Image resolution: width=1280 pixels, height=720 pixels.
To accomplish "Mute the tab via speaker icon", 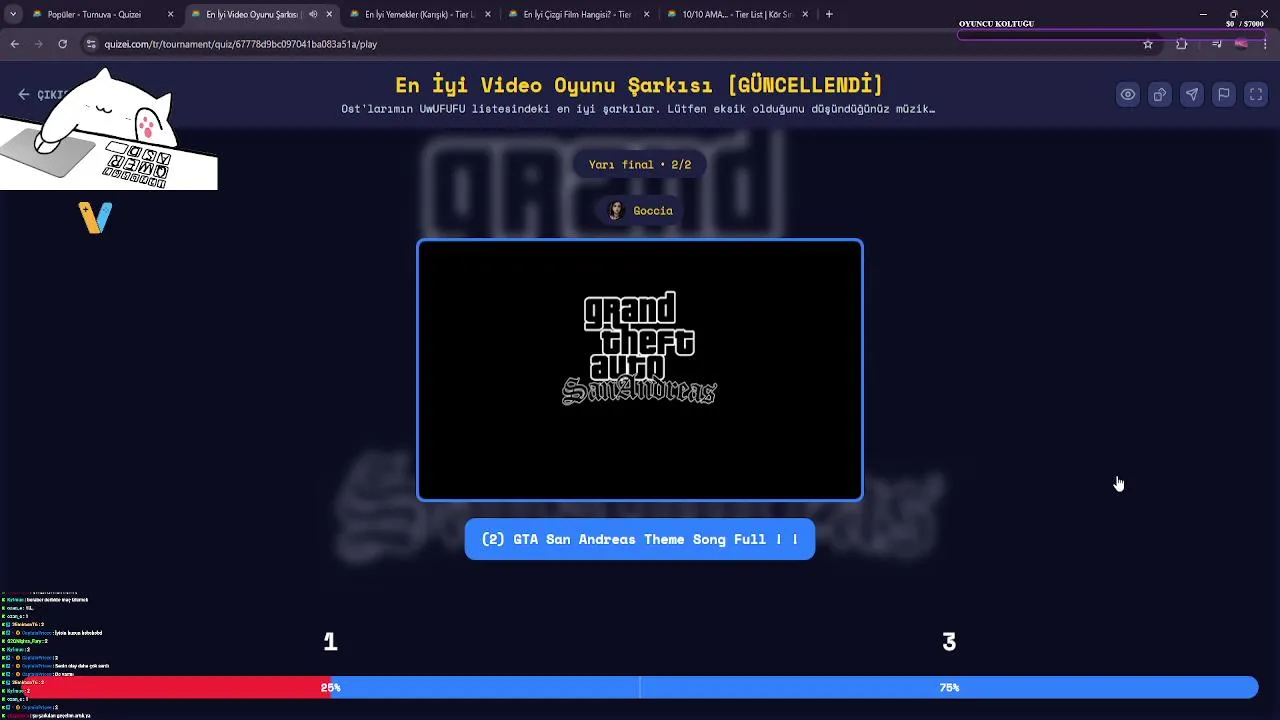I will [313, 15].
